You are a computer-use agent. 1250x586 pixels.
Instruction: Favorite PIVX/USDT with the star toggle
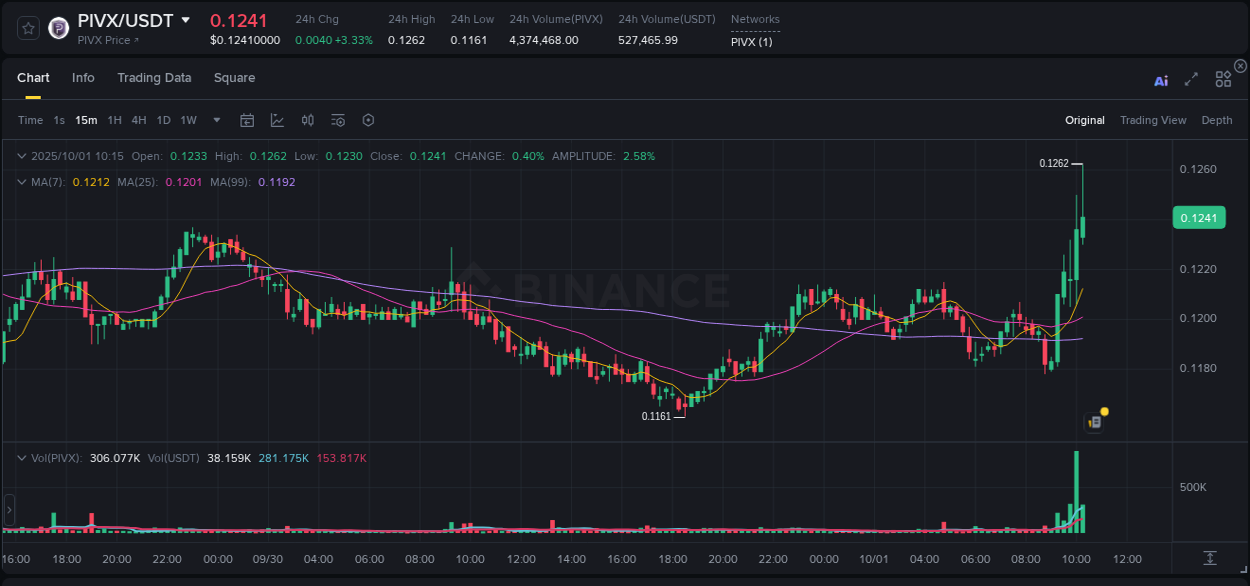click(28, 29)
